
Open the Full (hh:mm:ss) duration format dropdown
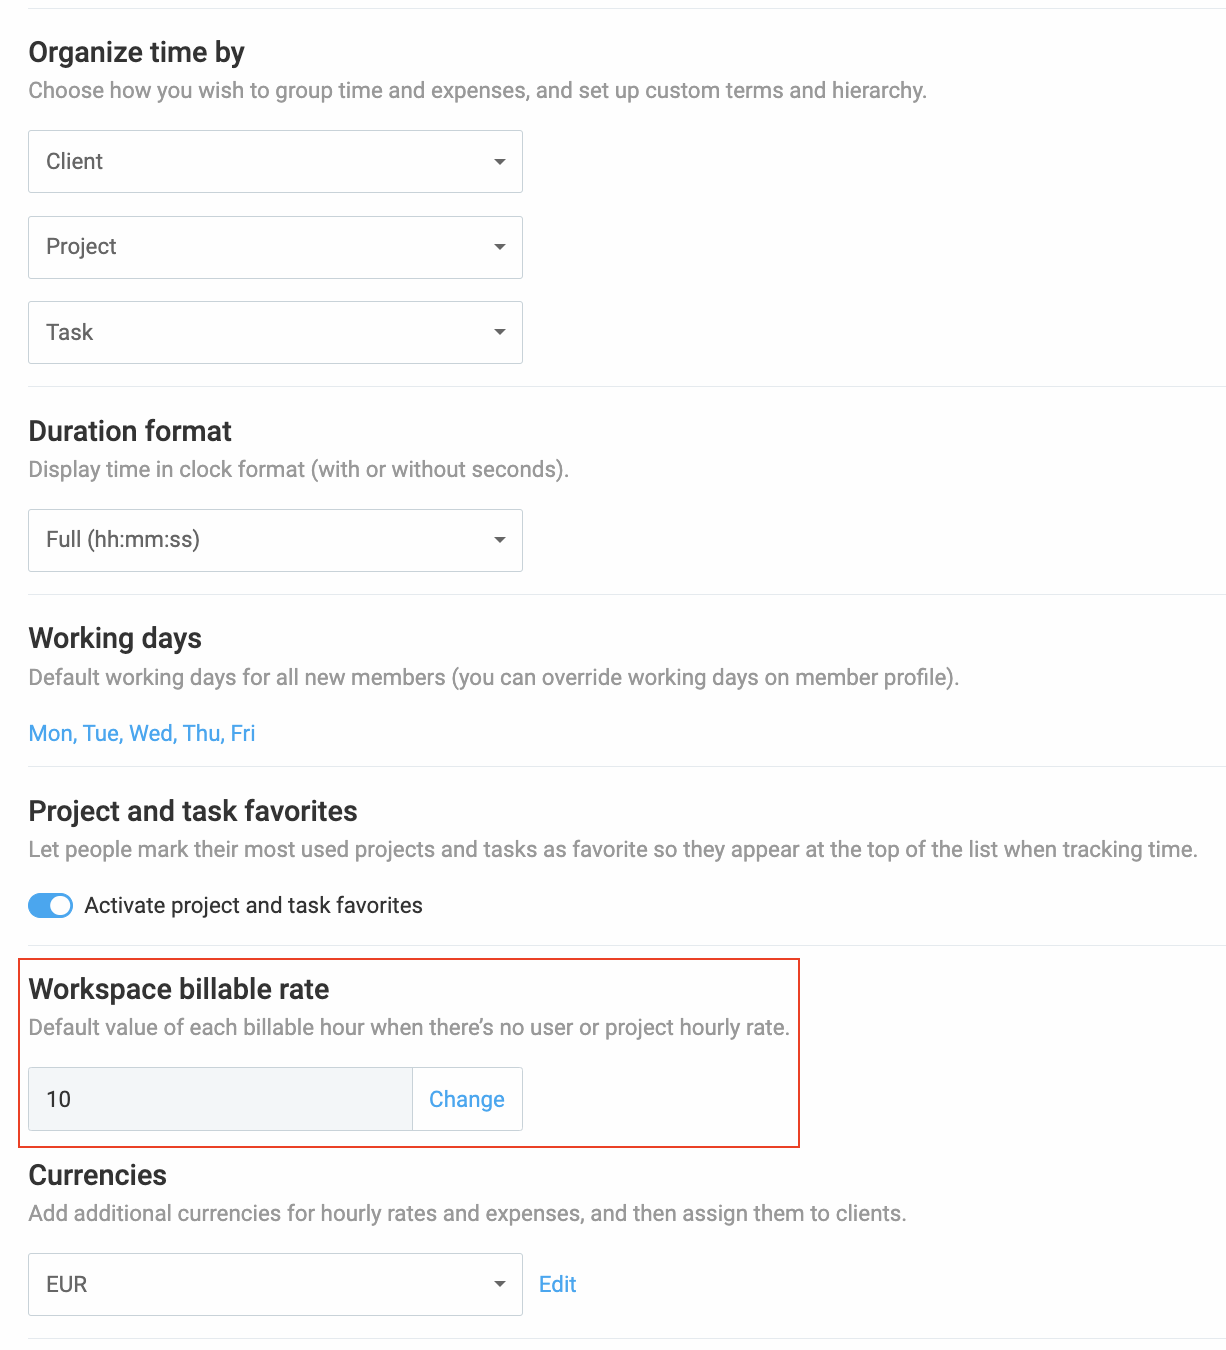tap(275, 540)
